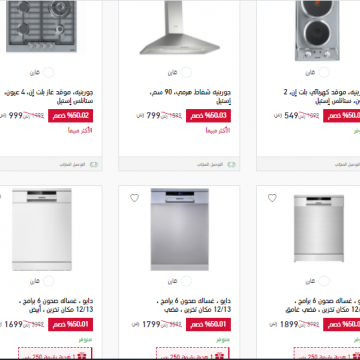Open Gorenje 4-burner gas hob title link
This screenshot has width=360, height=360.
tap(49, 96)
